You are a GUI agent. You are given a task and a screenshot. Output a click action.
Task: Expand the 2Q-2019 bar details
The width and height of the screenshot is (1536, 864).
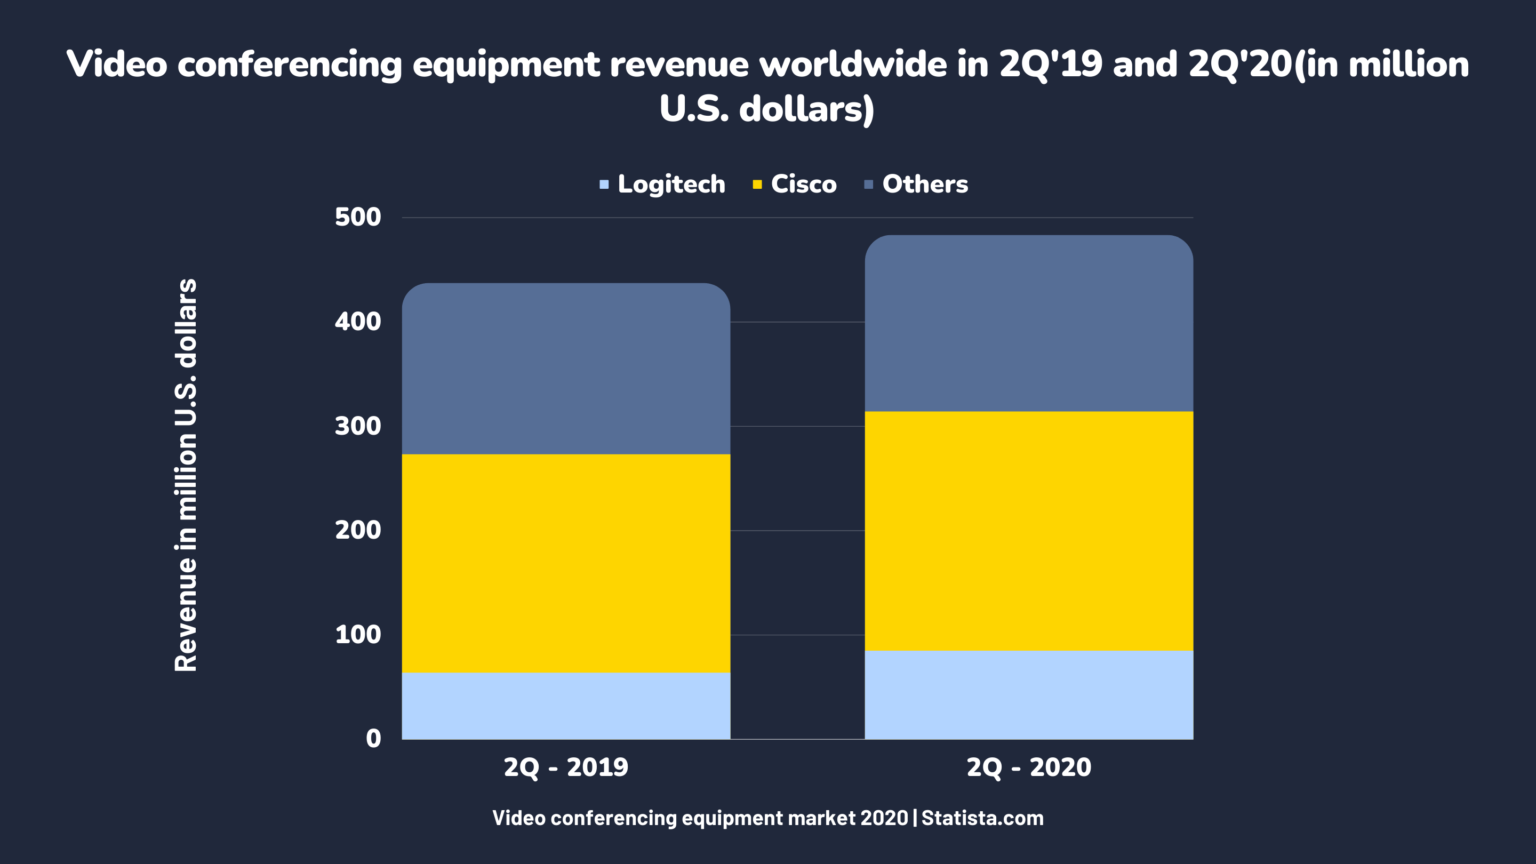[565, 510]
